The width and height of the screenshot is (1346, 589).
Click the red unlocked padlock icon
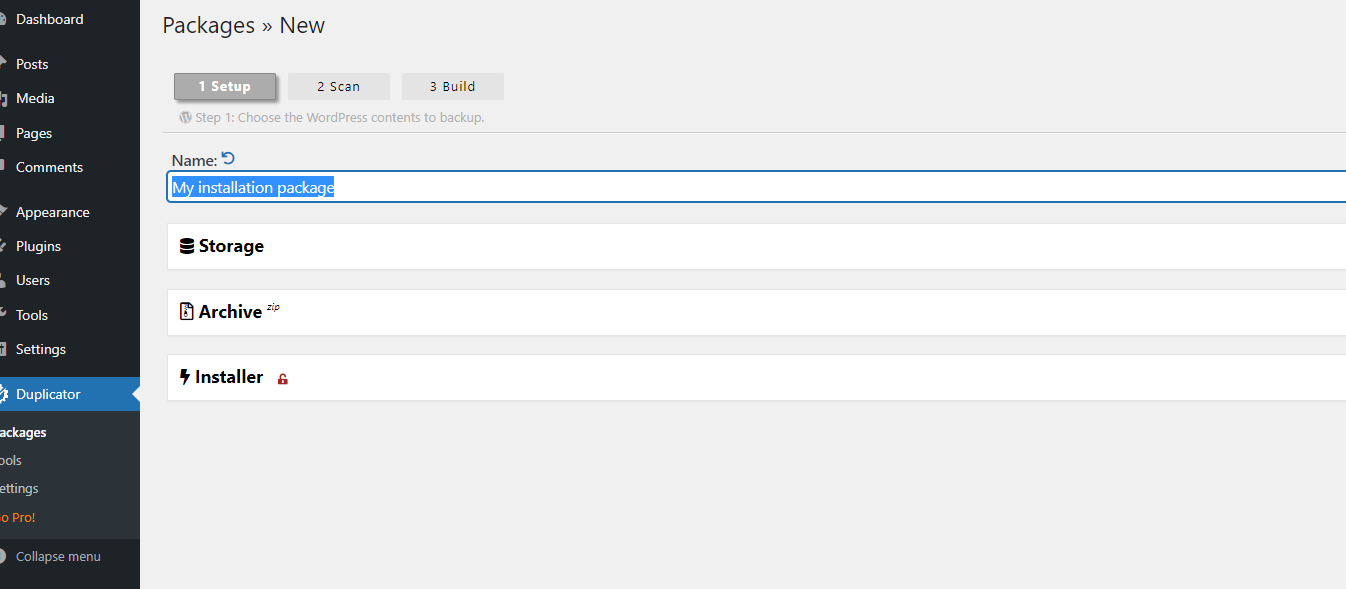tap(283, 379)
